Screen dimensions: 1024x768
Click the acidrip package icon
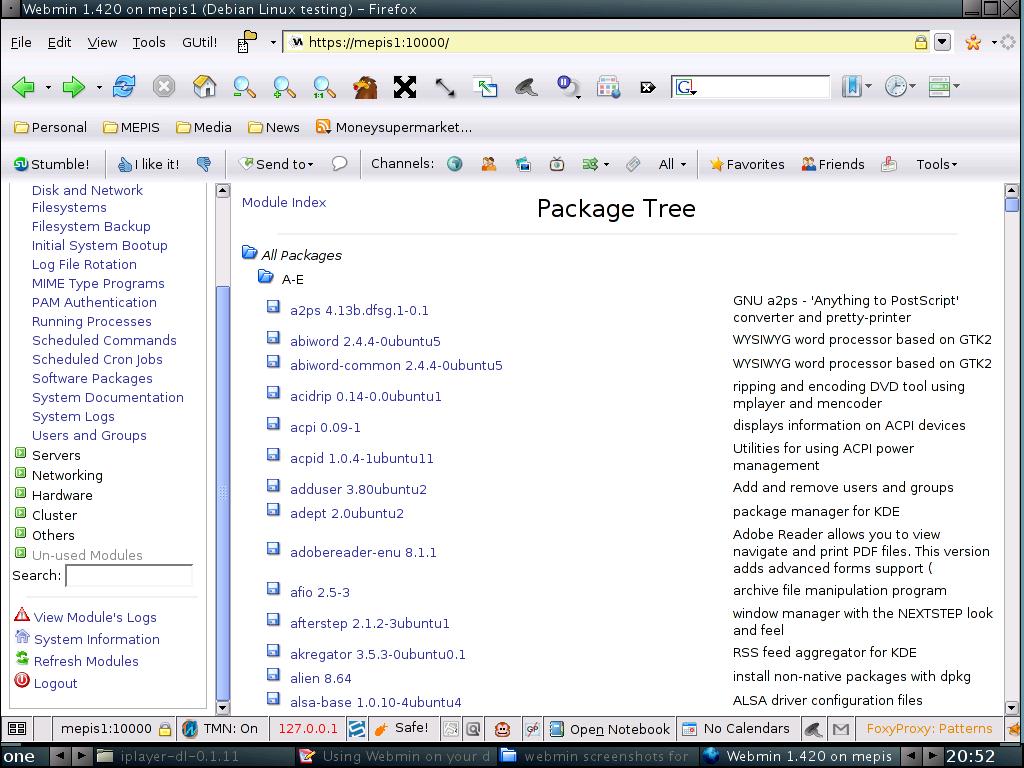tap(273, 392)
